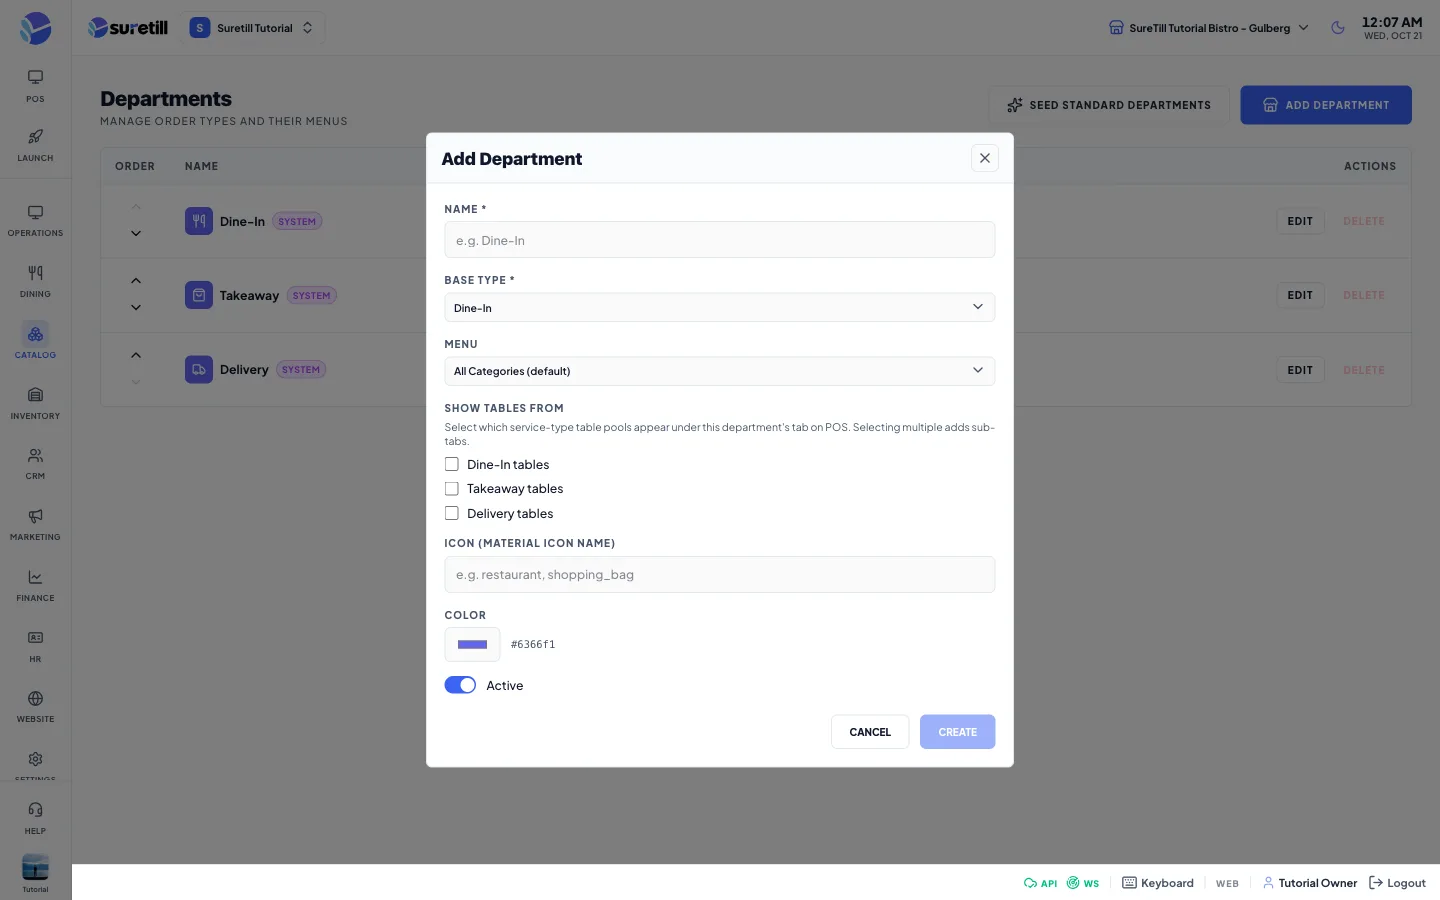This screenshot has height=900, width=1440.
Task: Open the Base Type dropdown
Action: click(x=719, y=307)
